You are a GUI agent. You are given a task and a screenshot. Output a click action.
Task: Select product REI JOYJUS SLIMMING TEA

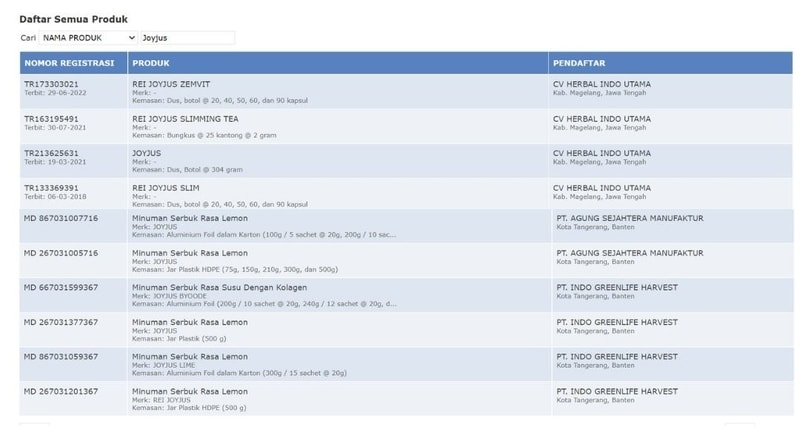[185, 119]
